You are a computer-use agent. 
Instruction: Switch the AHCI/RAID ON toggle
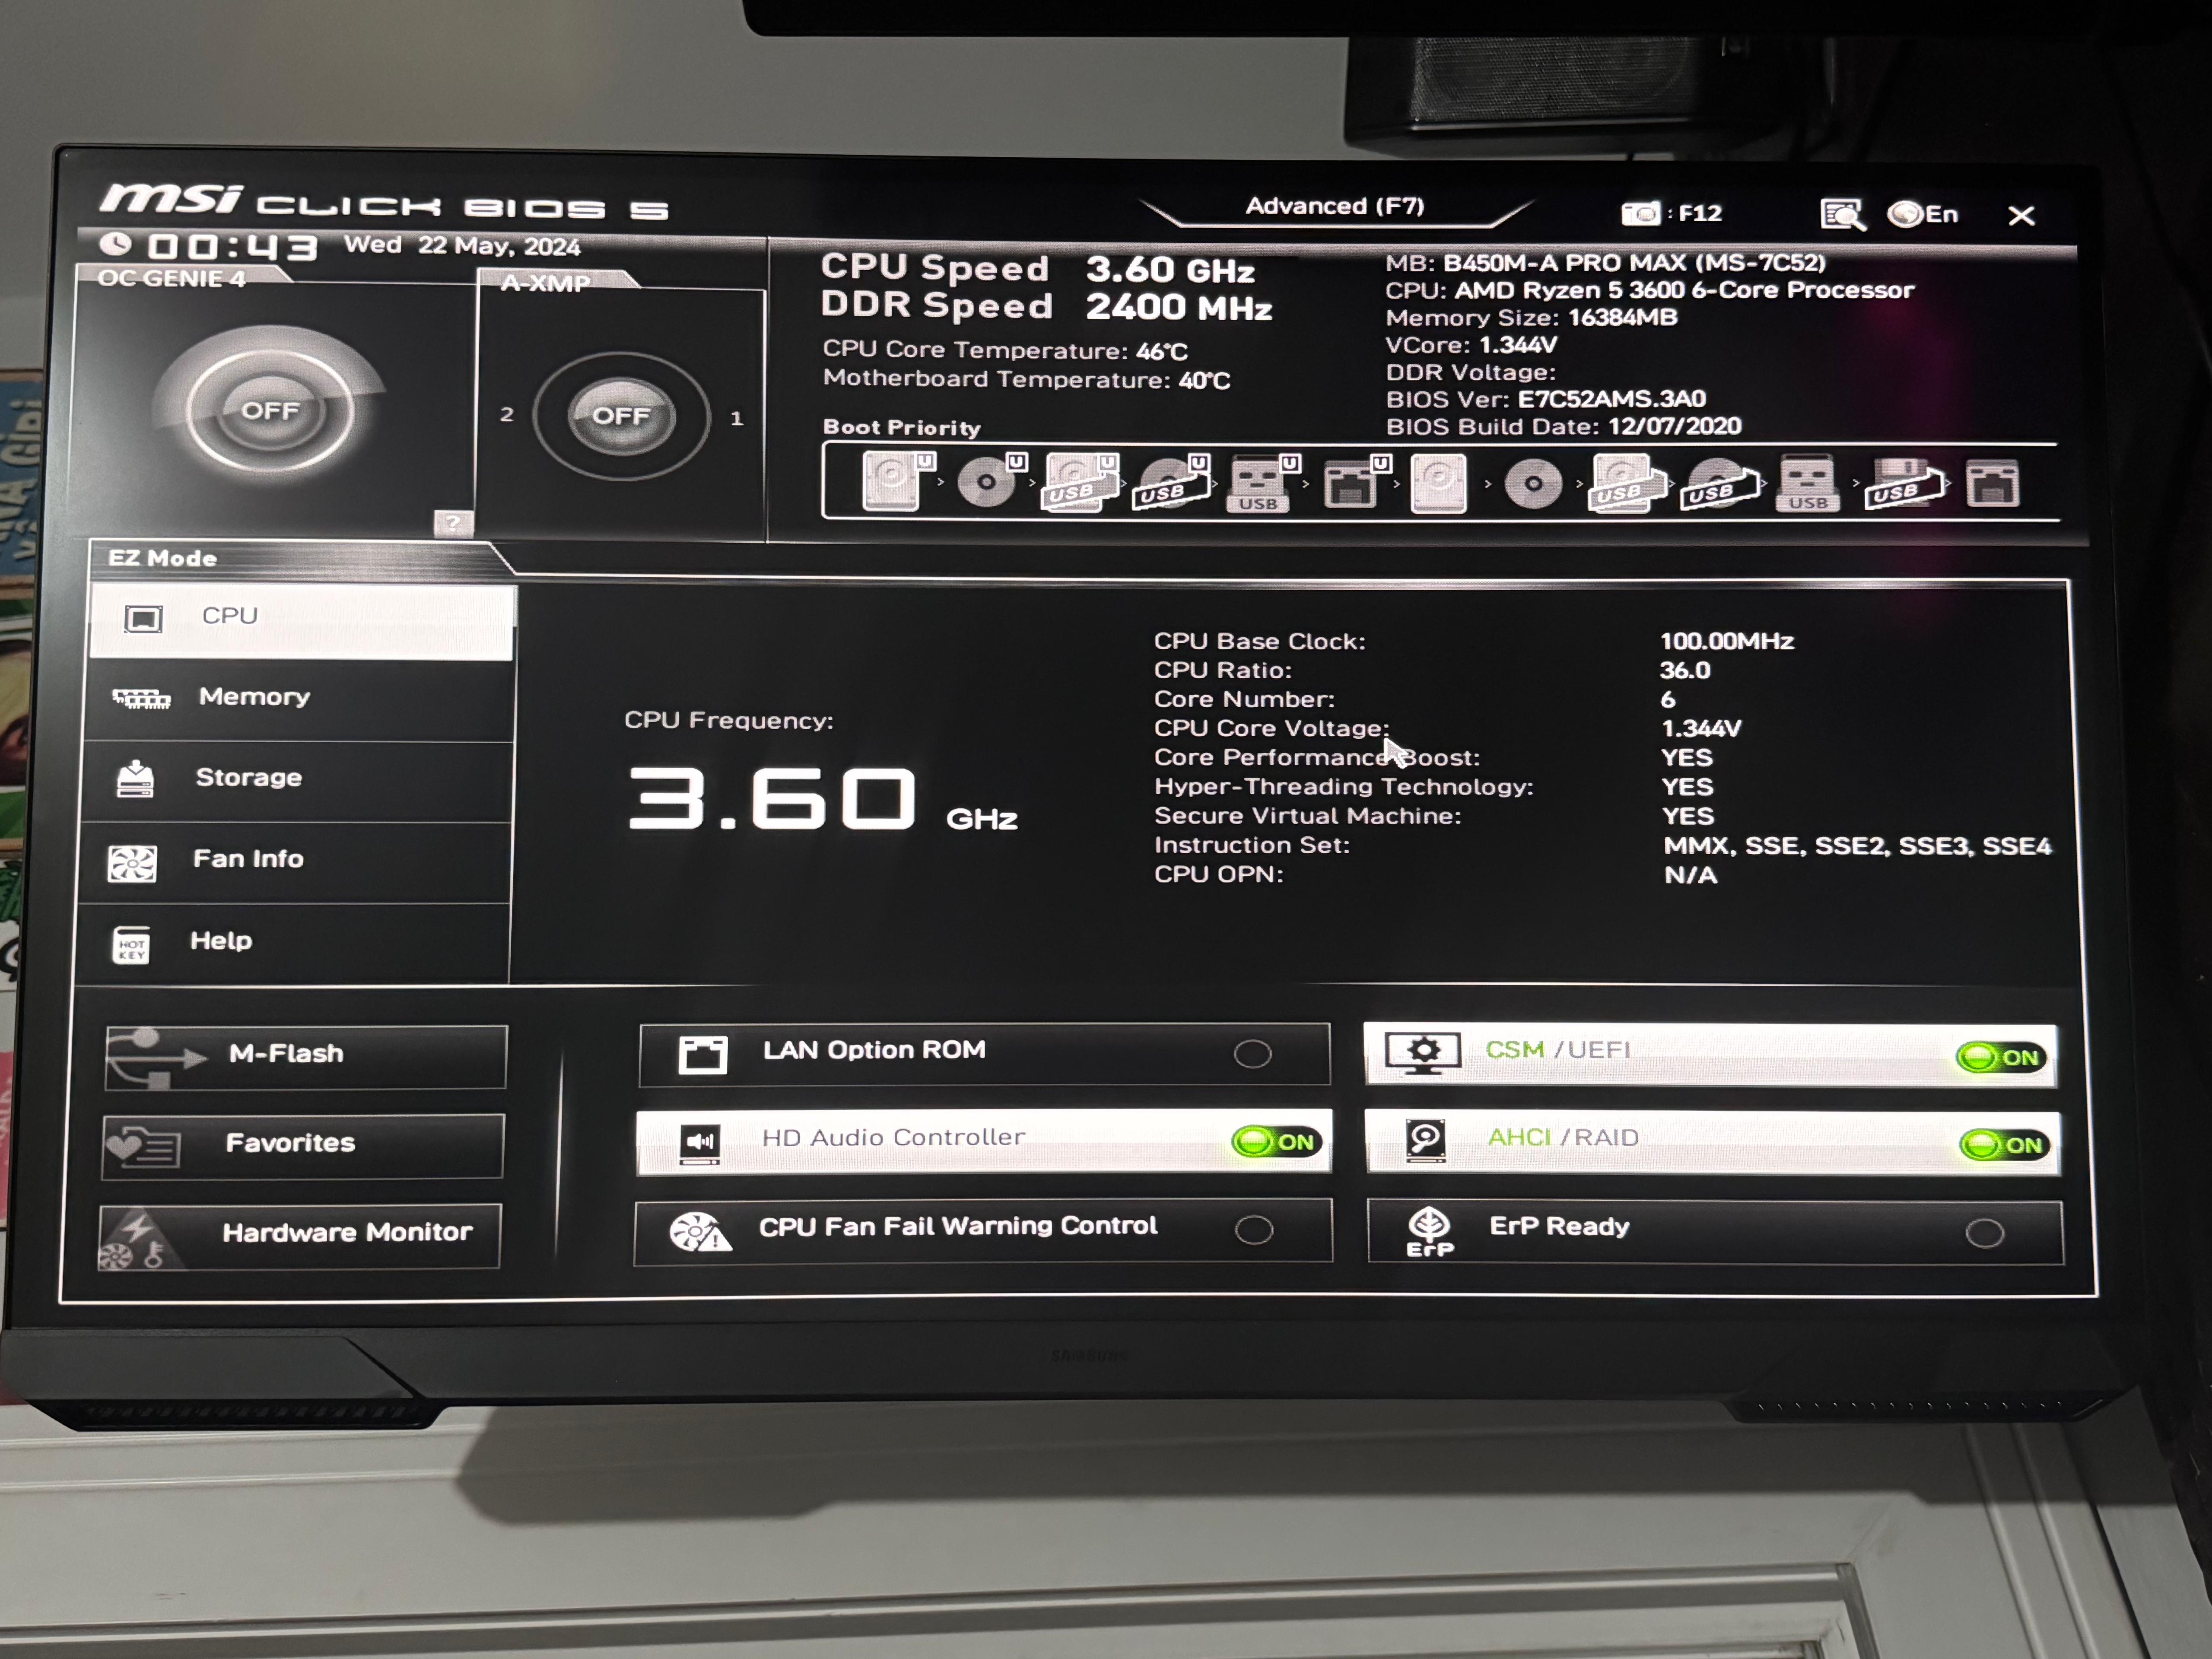pyautogui.click(x=2005, y=1144)
